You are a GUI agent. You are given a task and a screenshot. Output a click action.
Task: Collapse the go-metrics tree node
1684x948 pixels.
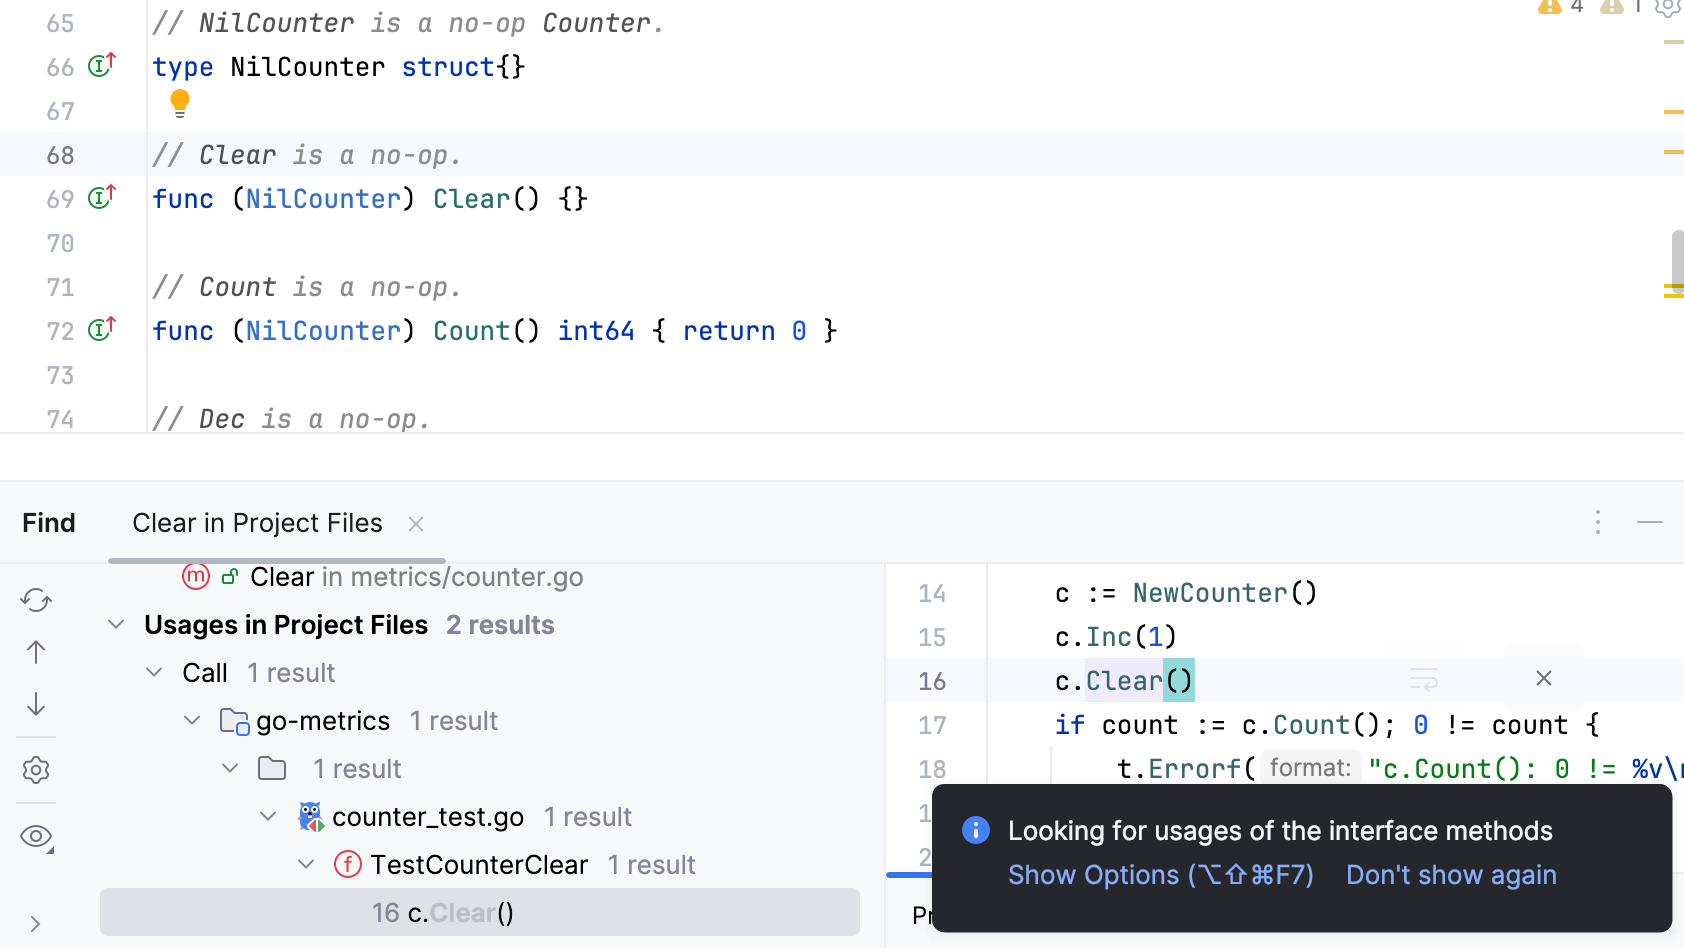click(x=192, y=721)
